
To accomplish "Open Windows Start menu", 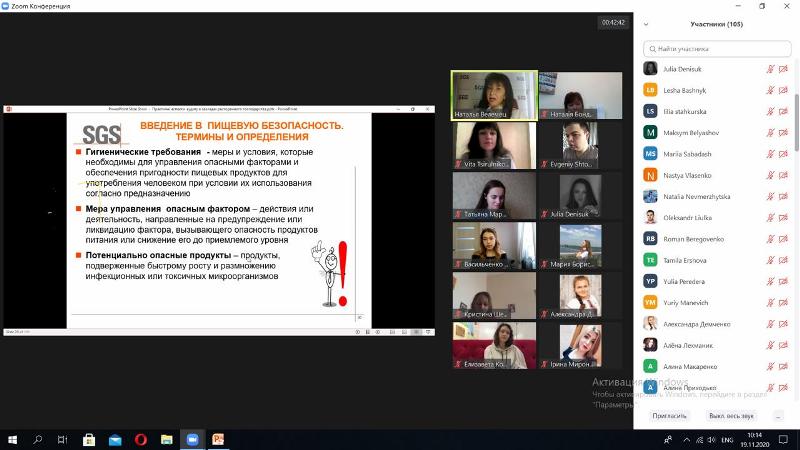I will (x=12, y=439).
